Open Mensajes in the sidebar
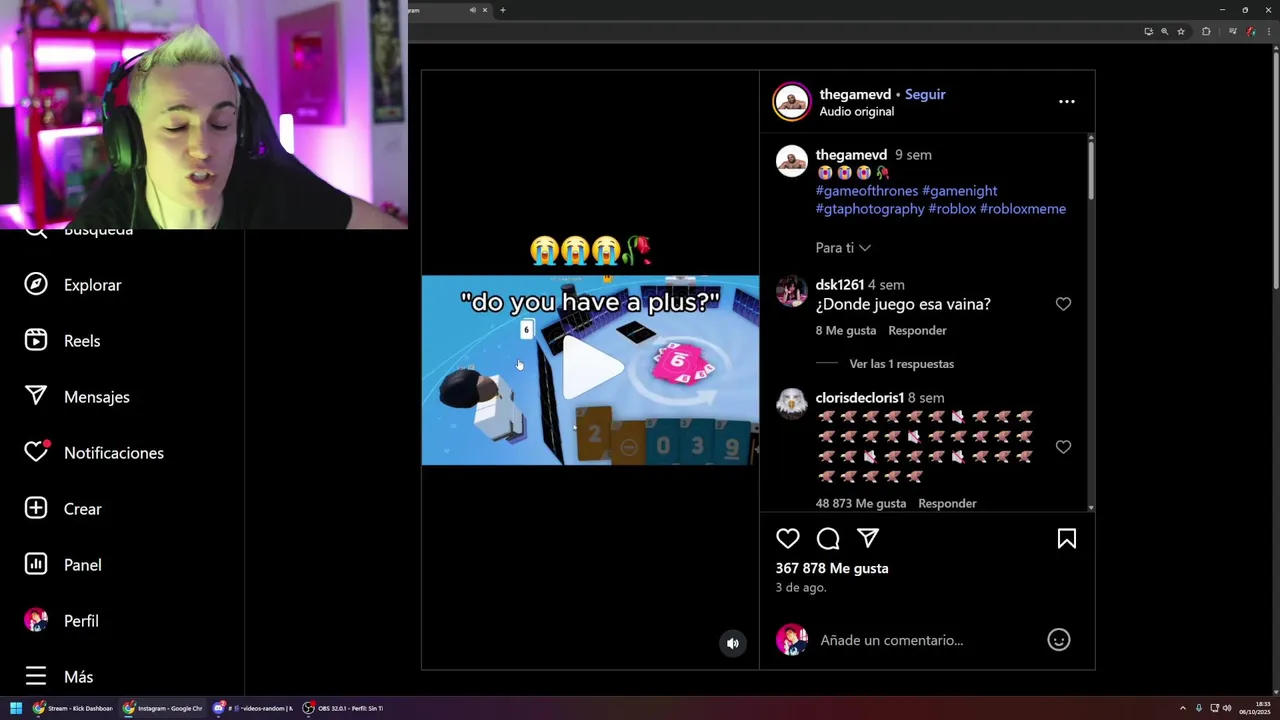This screenshot has width=1280, height=720. click(77, 397)
